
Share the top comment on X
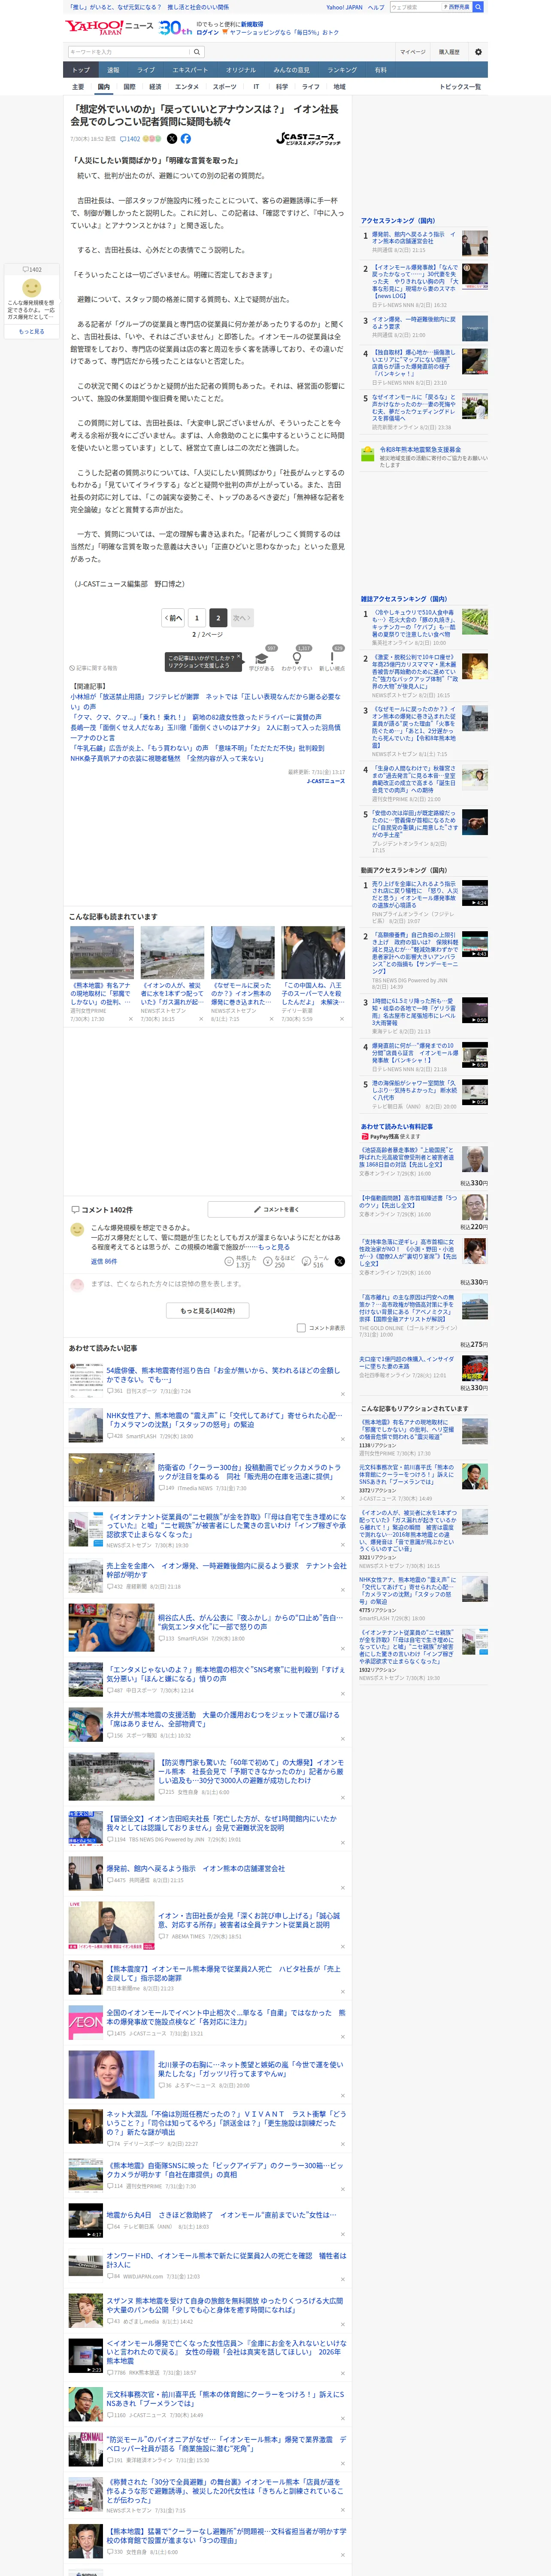pyautogui.click(x=340, y=1262)
